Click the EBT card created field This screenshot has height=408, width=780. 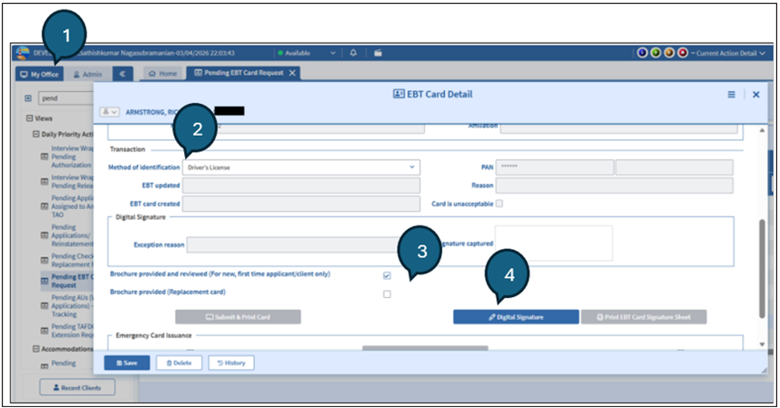pos(301,204)
